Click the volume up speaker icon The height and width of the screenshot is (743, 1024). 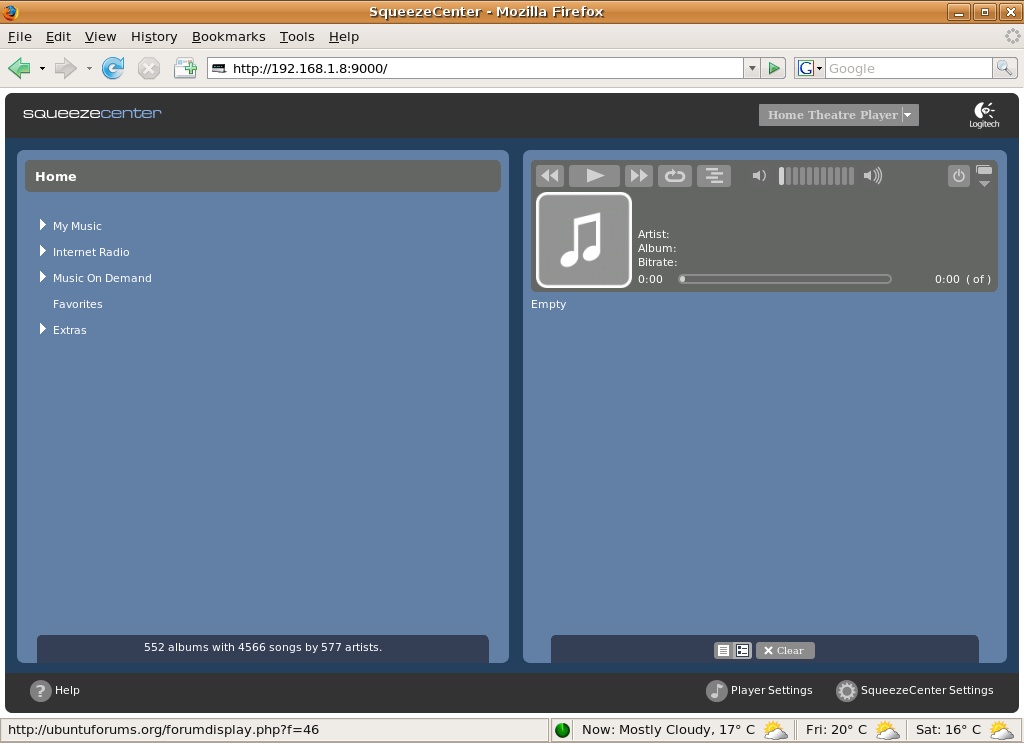tap(873, 176)
